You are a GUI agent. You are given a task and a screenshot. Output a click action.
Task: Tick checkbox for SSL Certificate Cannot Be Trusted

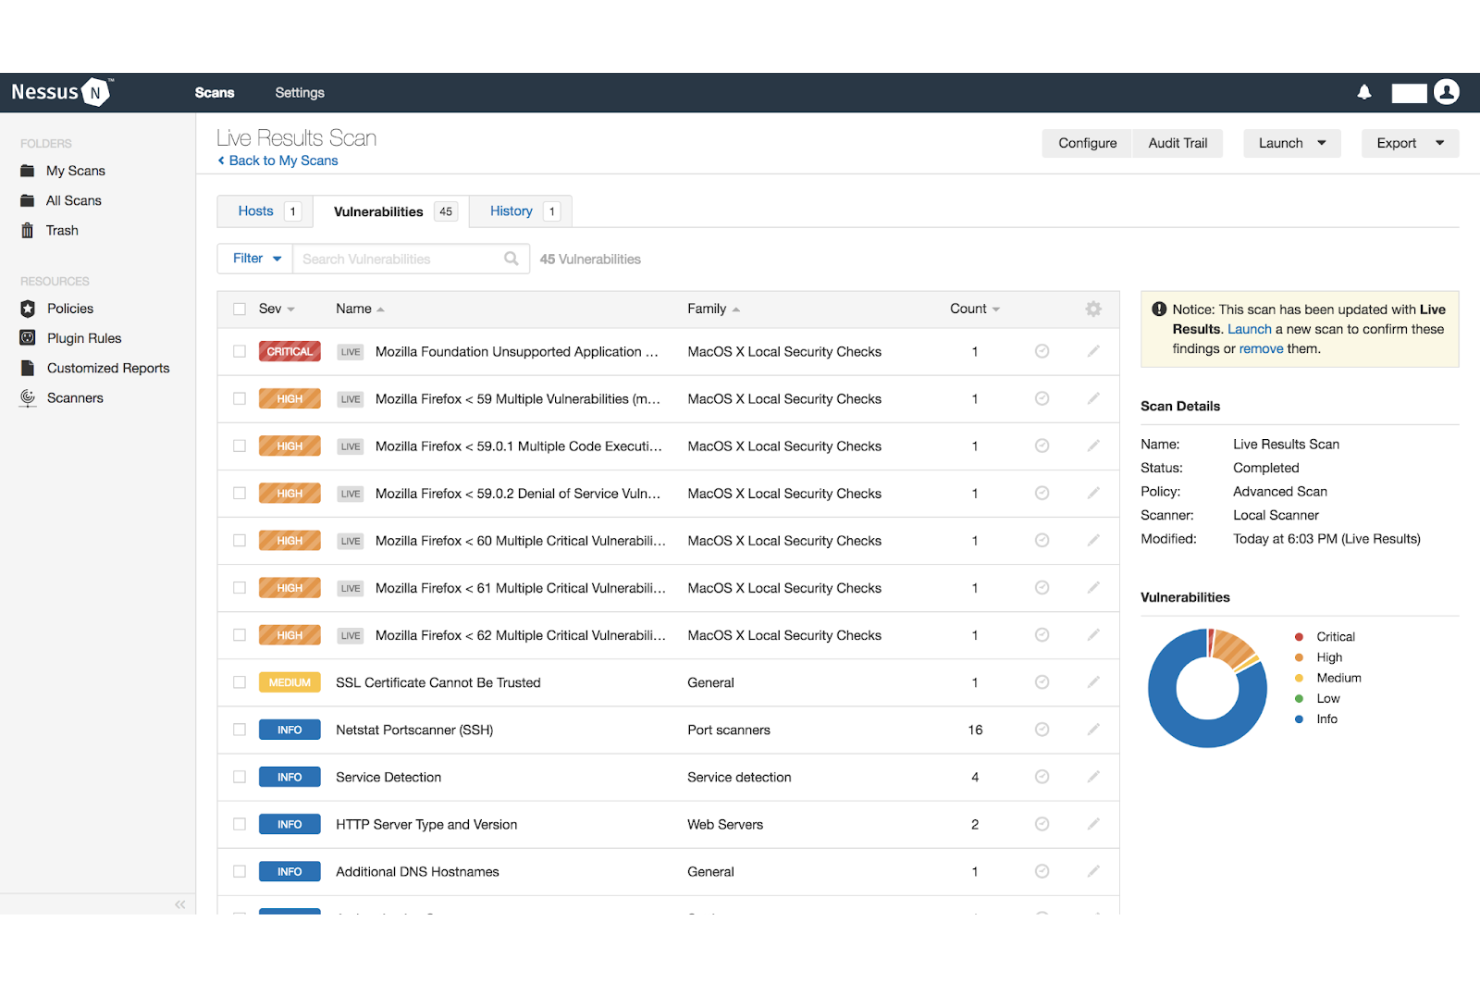239,683
